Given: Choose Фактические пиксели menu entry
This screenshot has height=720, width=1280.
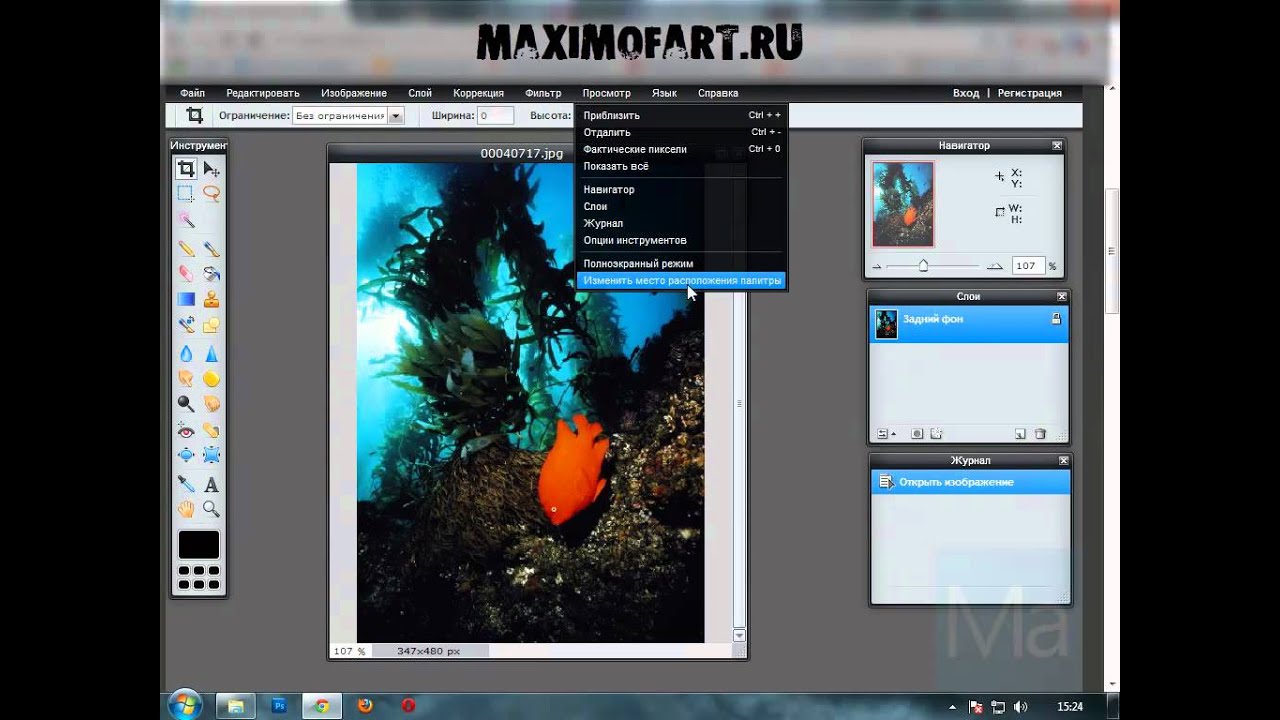Looking at the screenshot, I should 682,149.
